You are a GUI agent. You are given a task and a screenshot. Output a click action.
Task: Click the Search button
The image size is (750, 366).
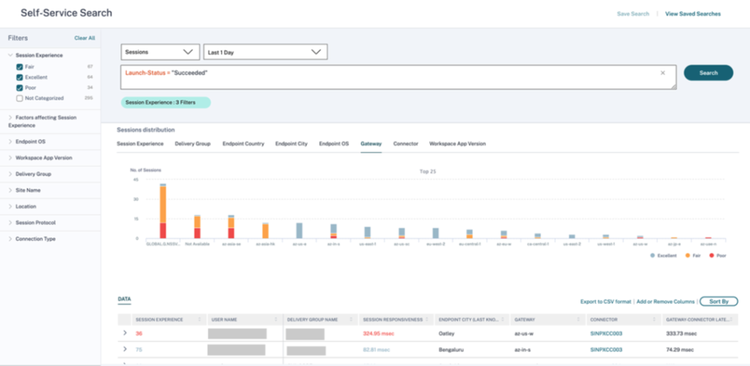click(x=708, y=73)
